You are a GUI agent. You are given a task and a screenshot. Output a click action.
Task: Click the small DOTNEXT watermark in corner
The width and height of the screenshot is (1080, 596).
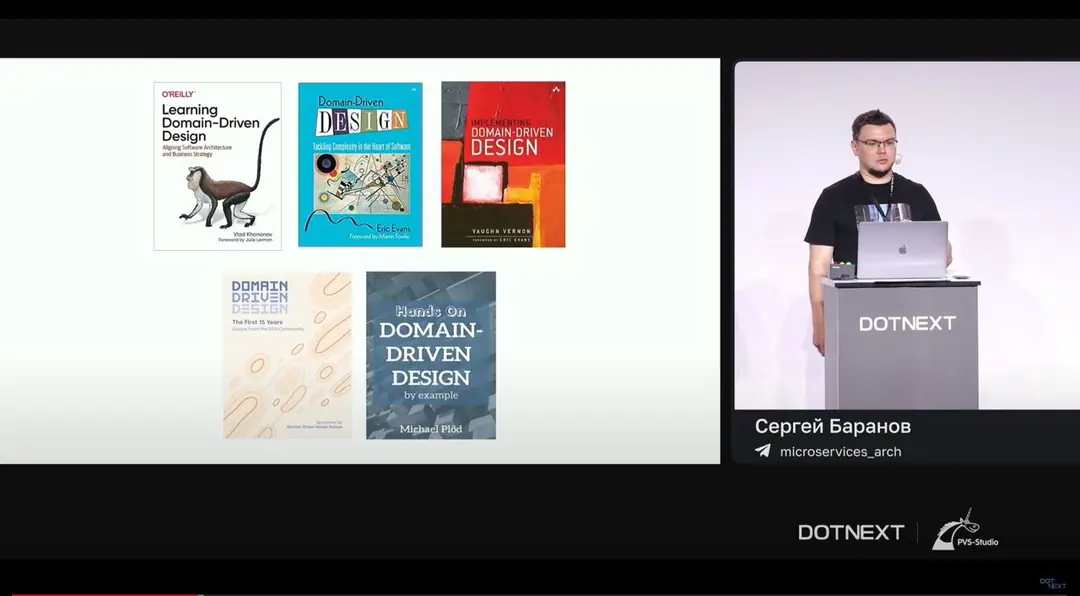tap(1052, 584)
